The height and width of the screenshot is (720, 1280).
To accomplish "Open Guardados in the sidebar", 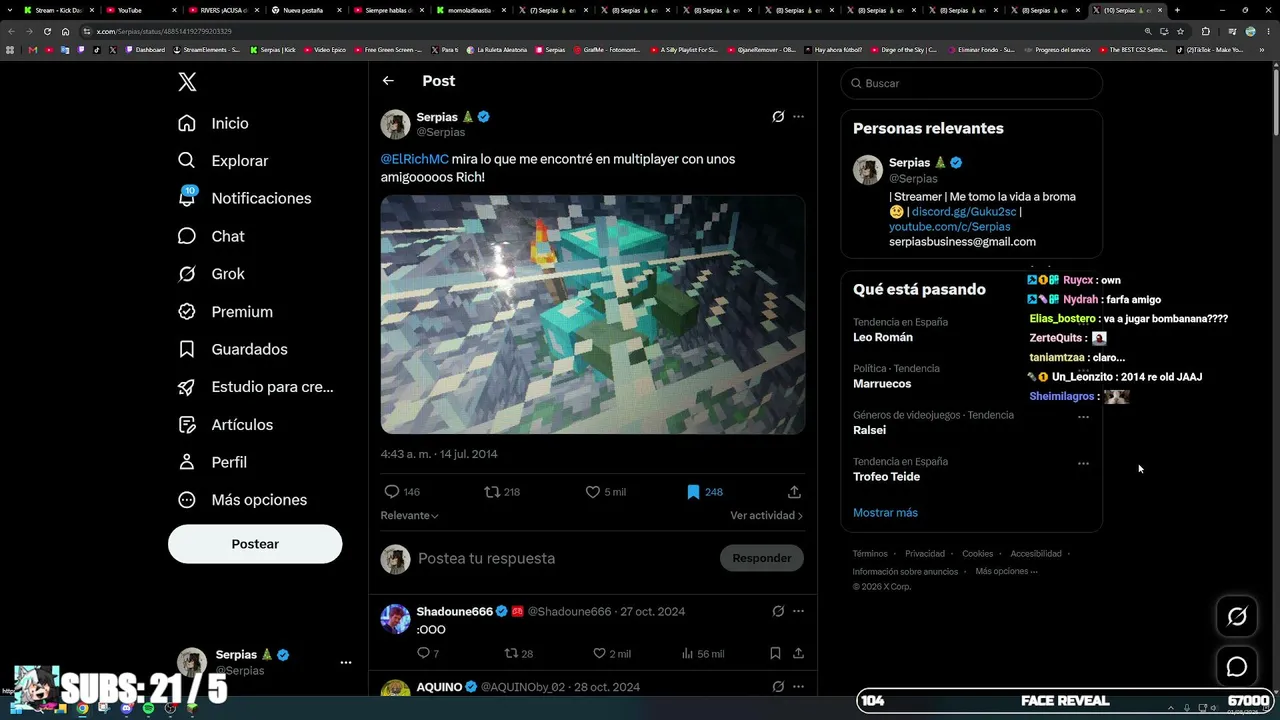I will click(233, 349).
